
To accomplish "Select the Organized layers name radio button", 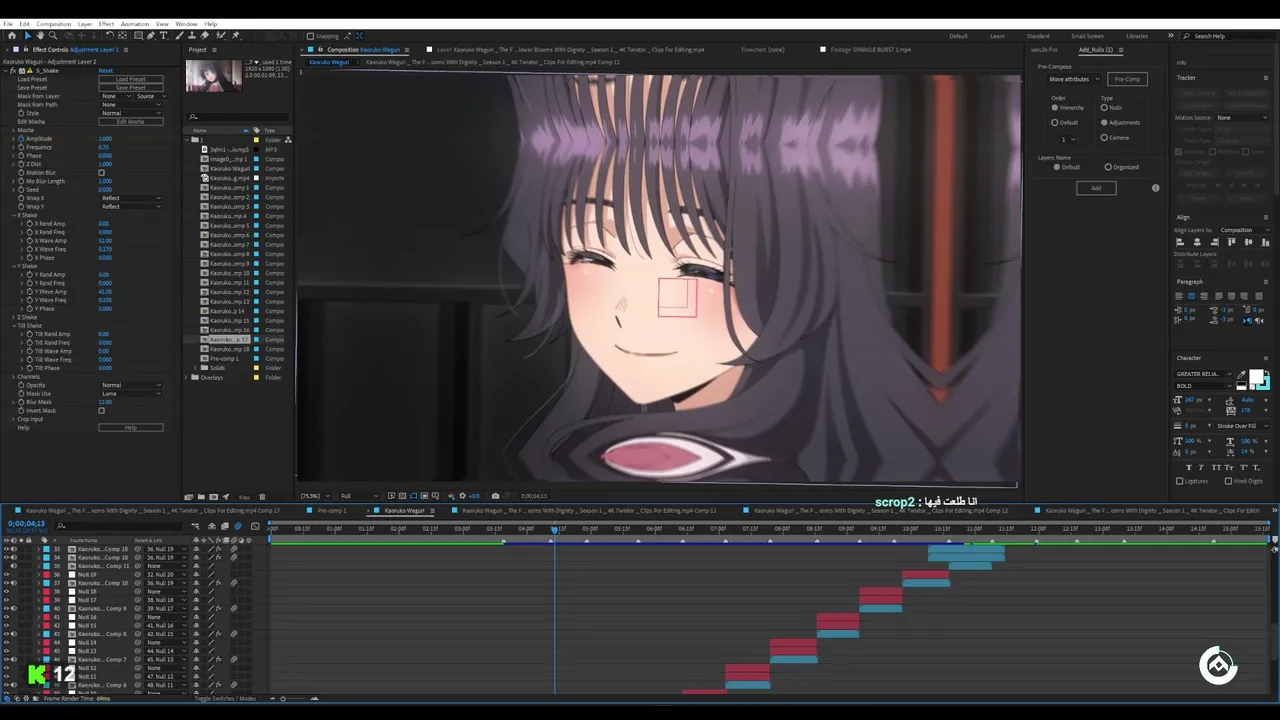I will (1108, 167).
